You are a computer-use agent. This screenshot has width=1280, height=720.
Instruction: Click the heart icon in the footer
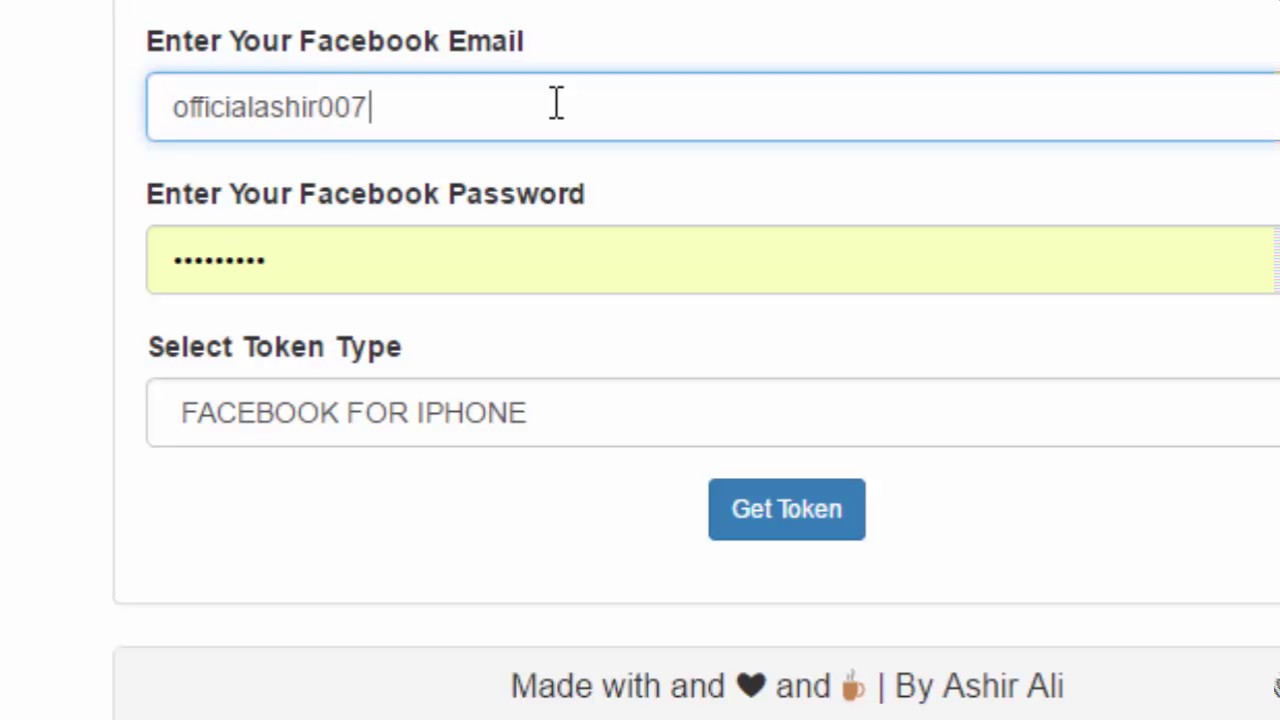751,686
